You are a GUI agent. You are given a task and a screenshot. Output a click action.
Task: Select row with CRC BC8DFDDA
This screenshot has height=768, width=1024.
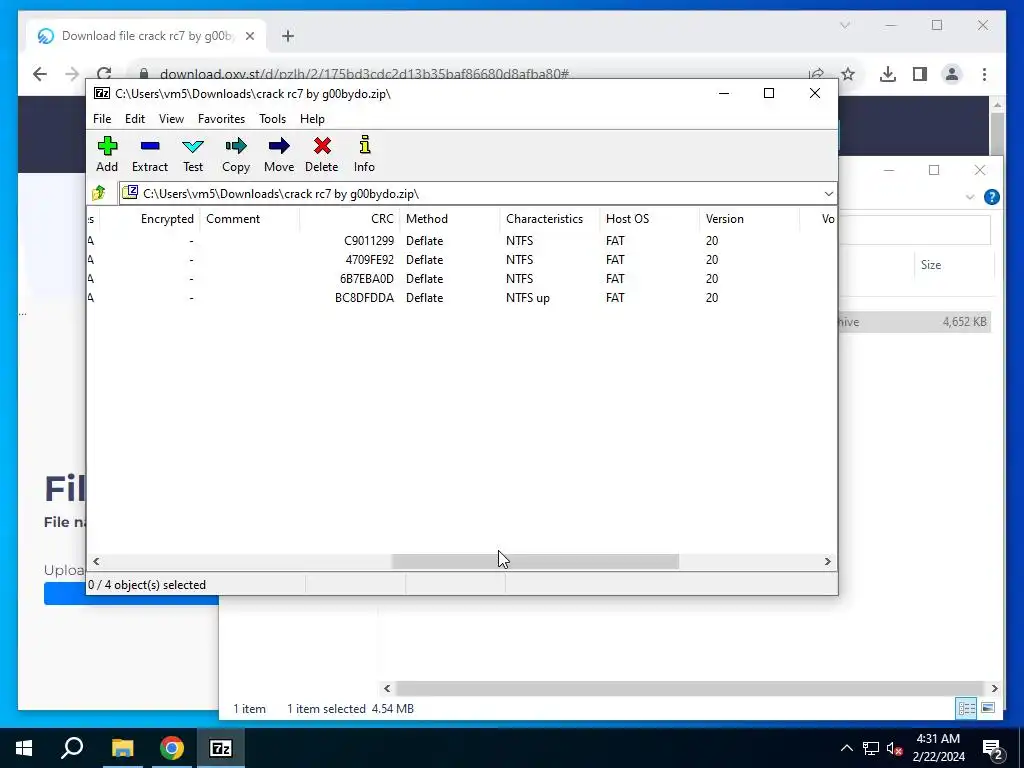(x=462, y=298)
